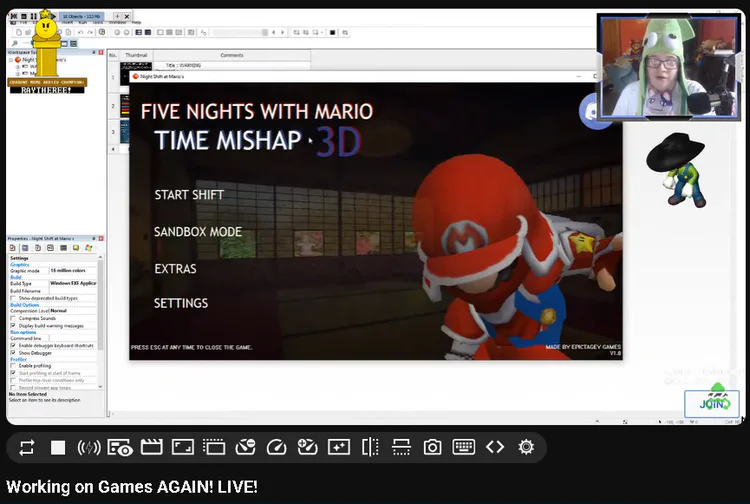Click the rewind icon in the debugger bar
Viewport: 750px width, 504px height.
pos(14,16)
